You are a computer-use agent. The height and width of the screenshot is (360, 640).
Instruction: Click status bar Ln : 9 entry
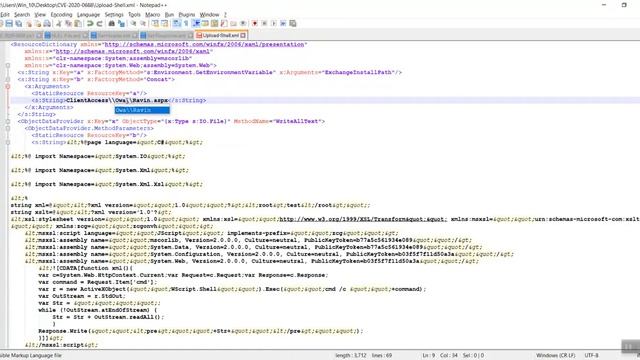429,356
